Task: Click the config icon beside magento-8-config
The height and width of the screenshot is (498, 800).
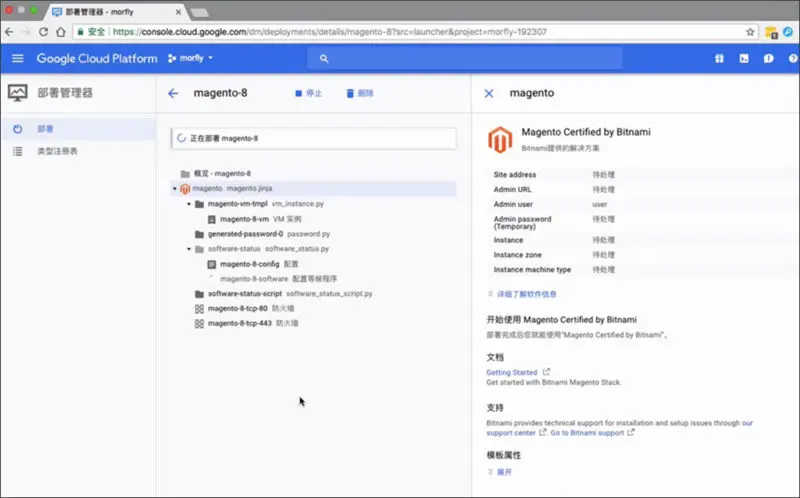Action: click(x=212, y=264)
